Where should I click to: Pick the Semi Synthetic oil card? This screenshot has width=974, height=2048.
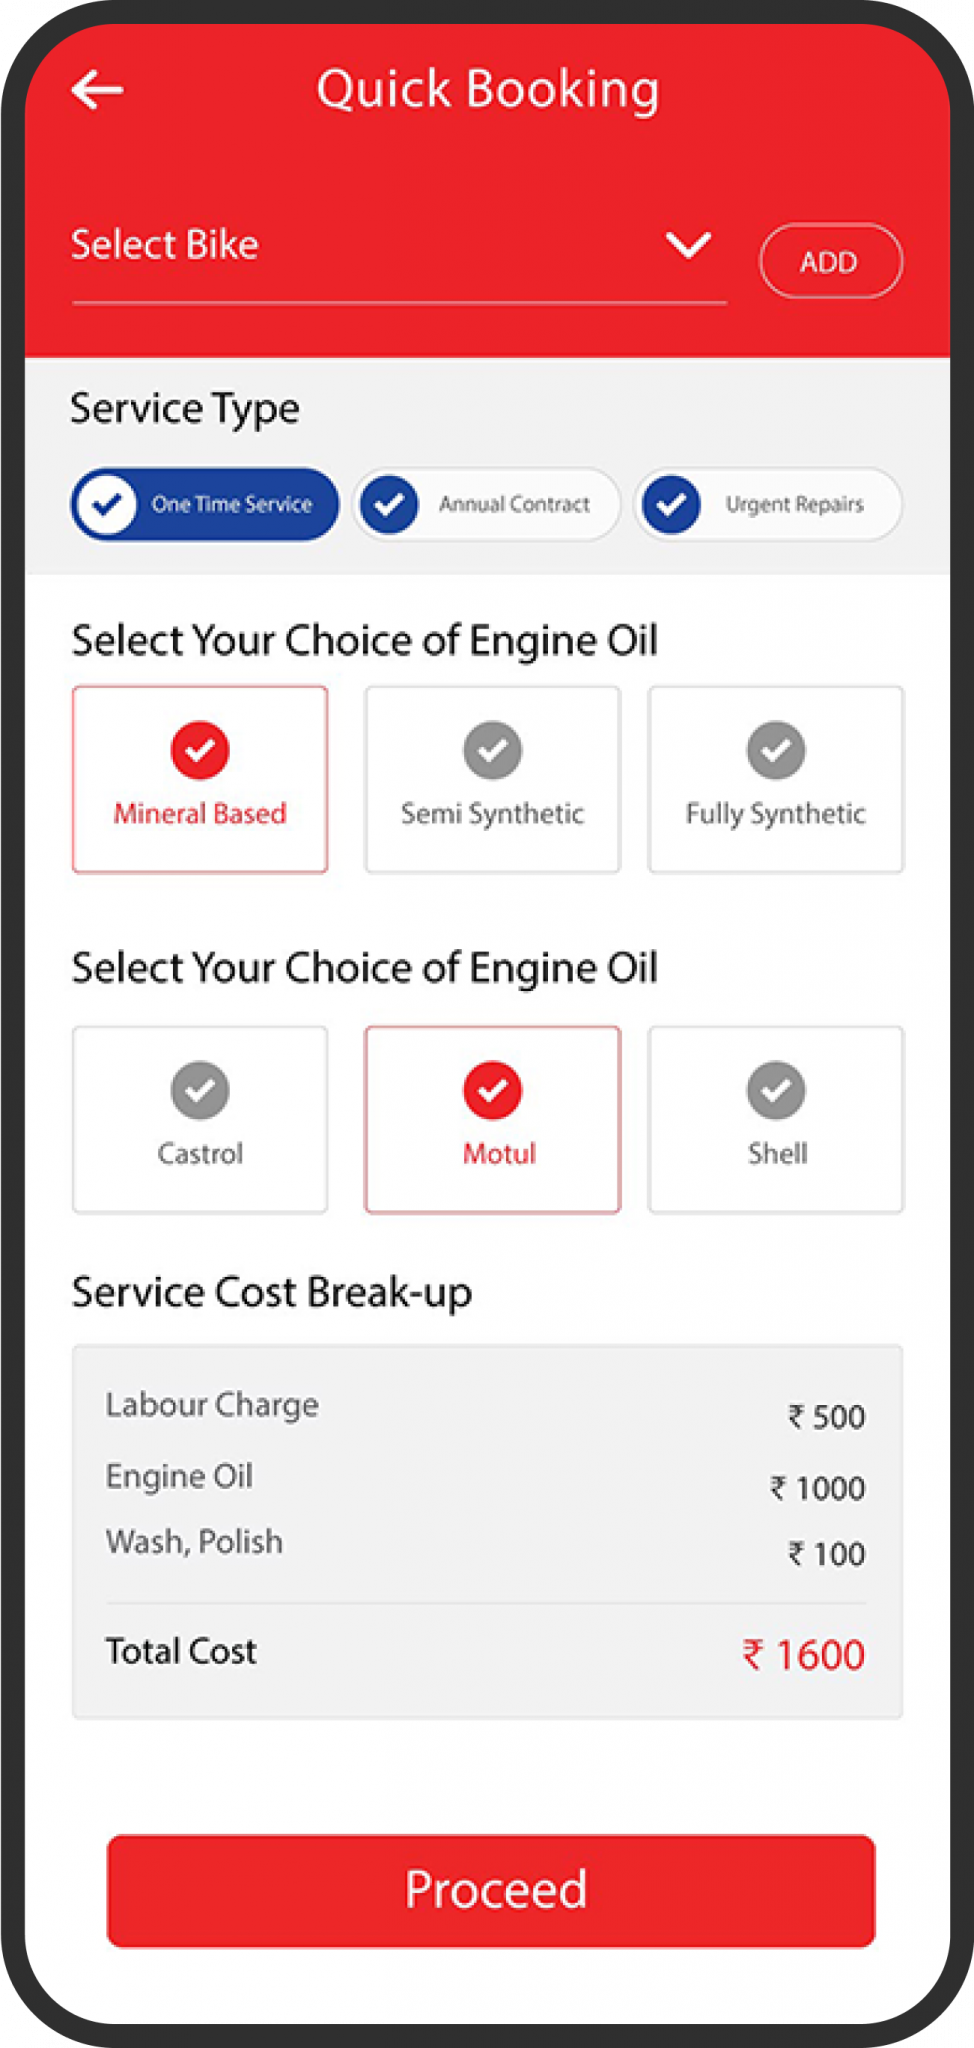point(492,779)
